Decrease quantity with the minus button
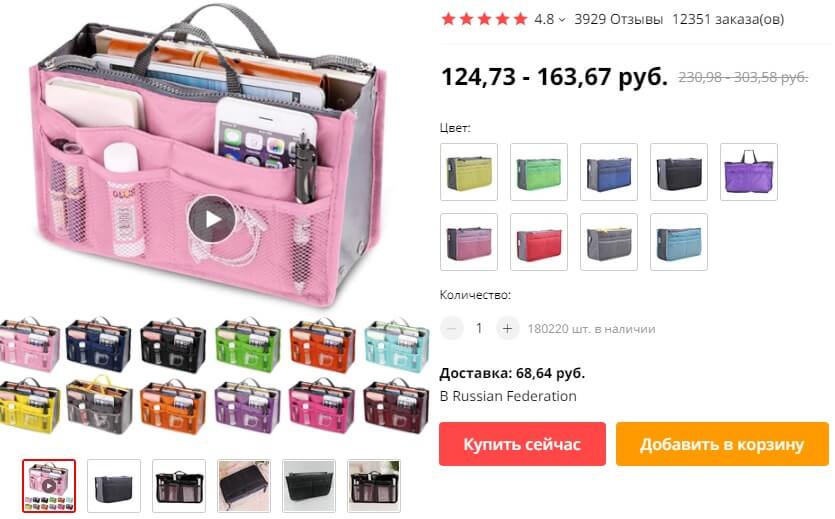This screenshot has width=835, height=519. point(452,328)
